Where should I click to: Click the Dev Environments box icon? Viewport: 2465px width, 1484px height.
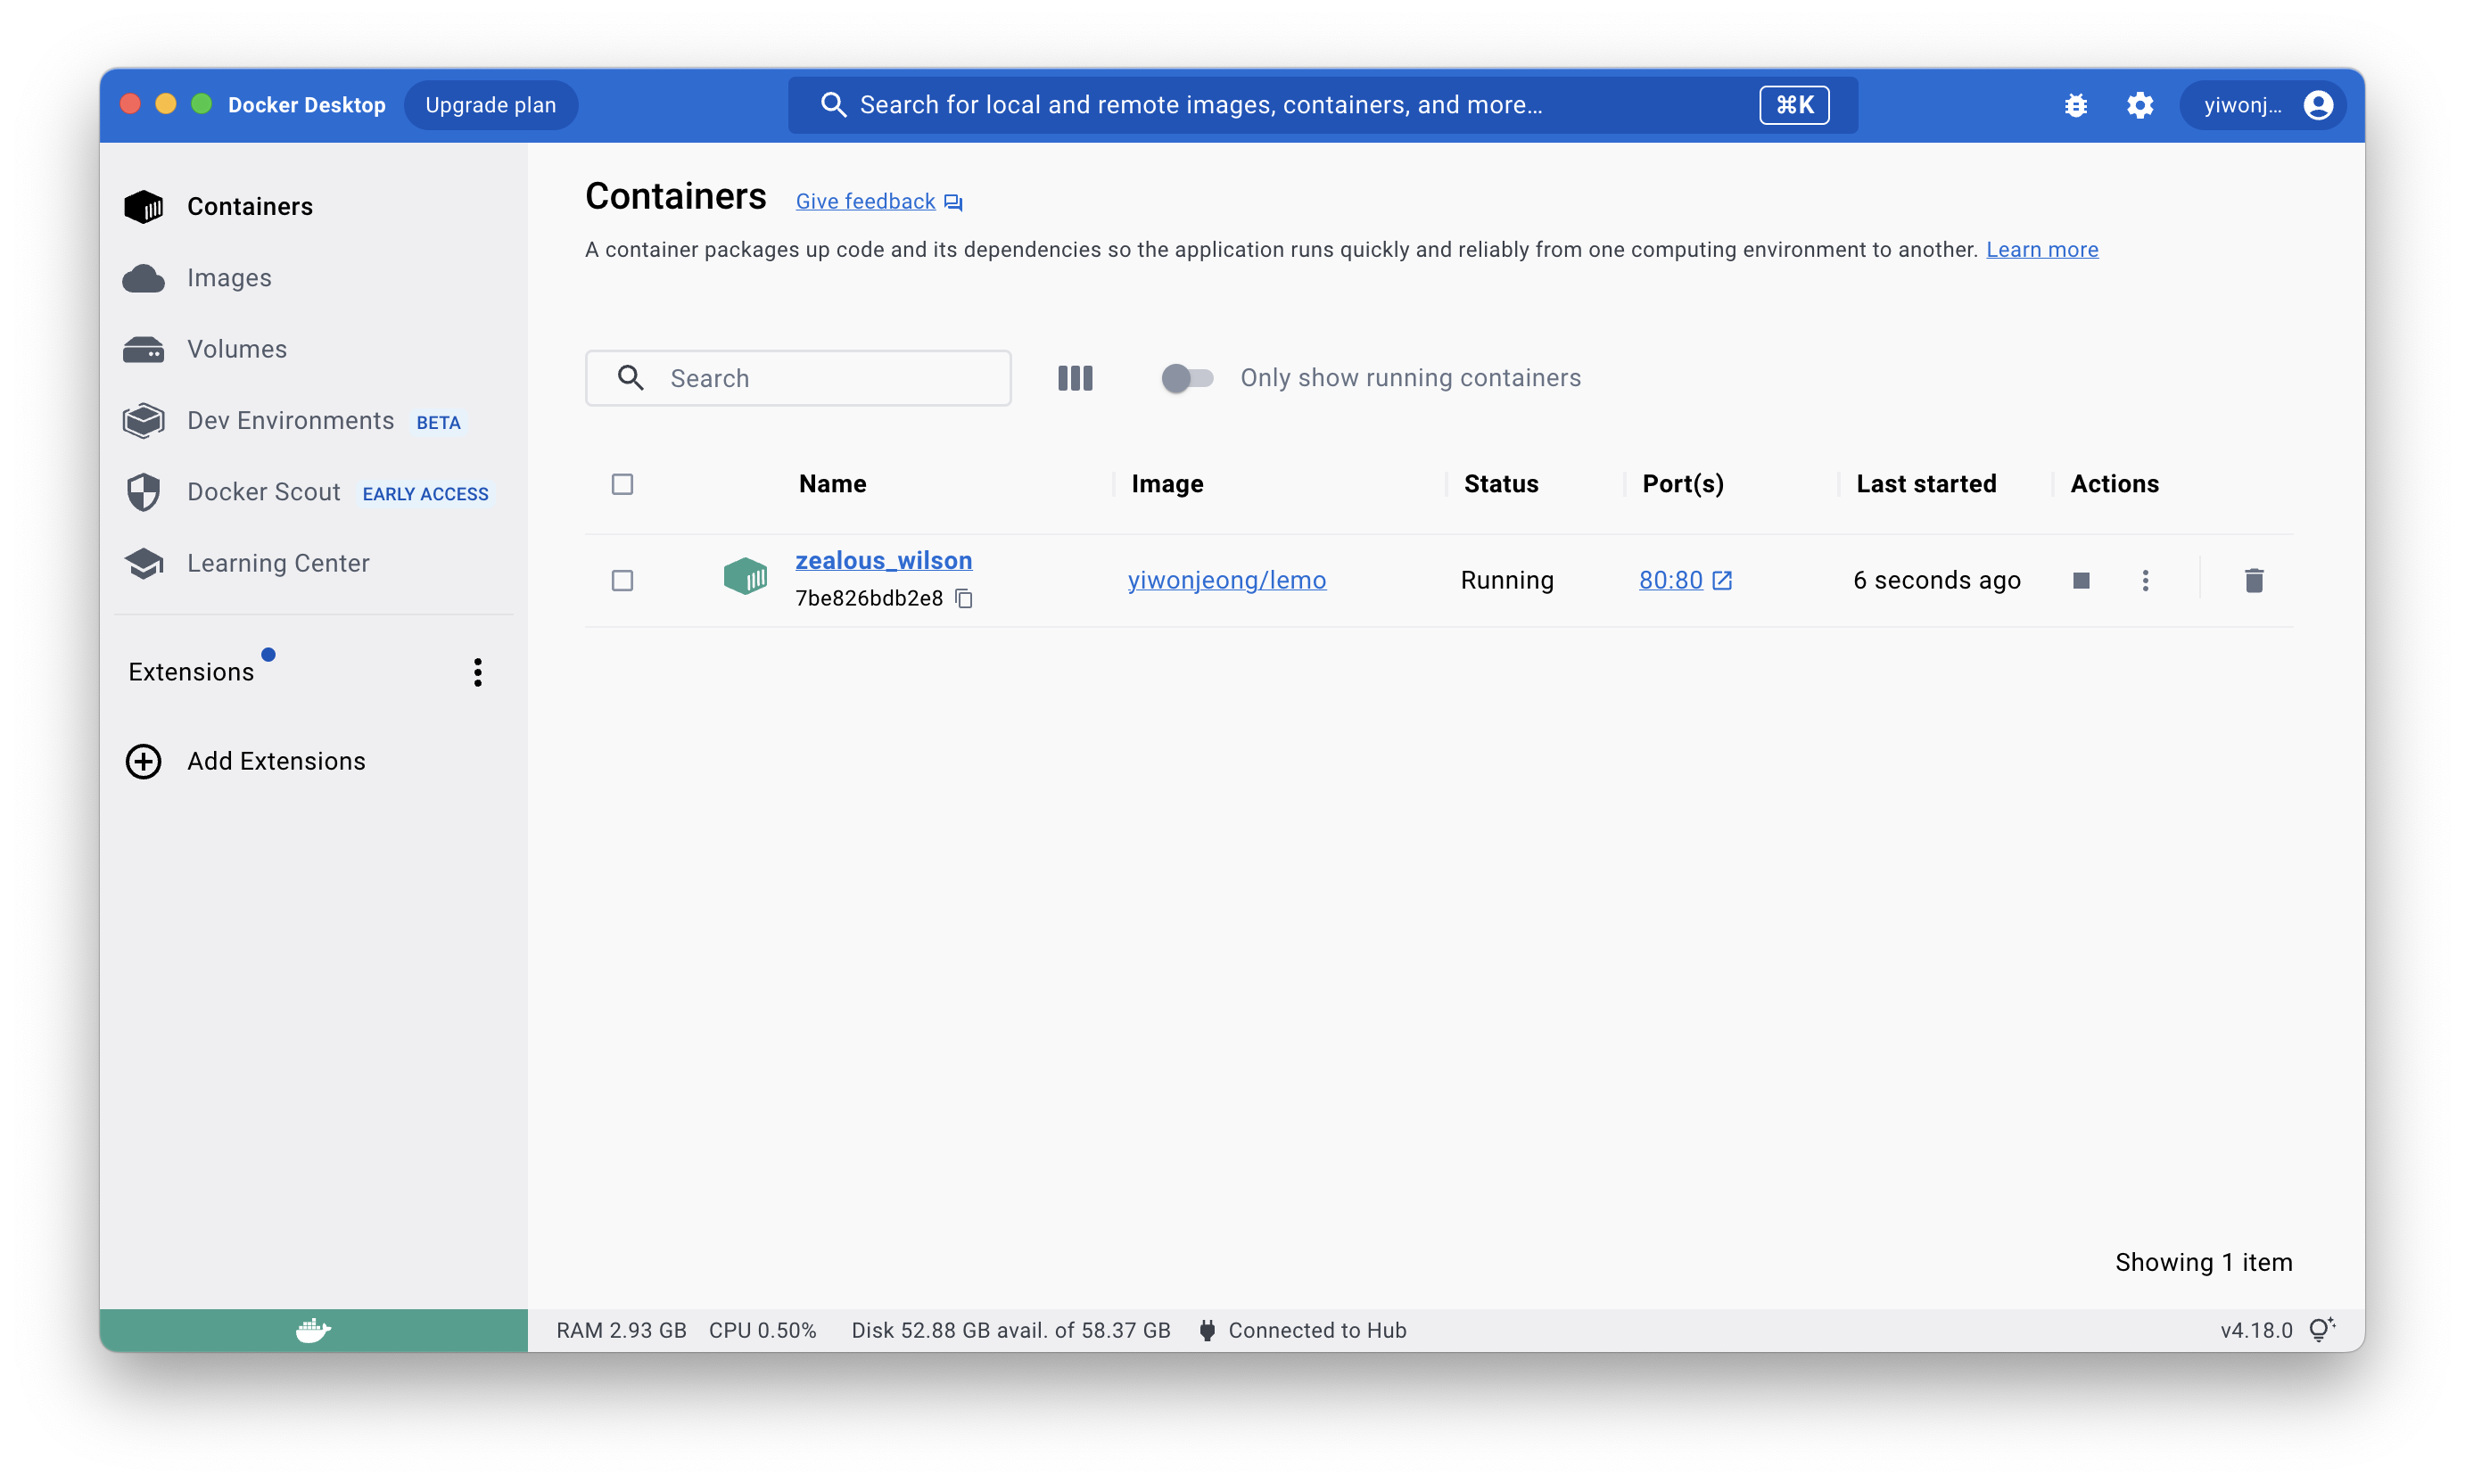coord(143,420)
